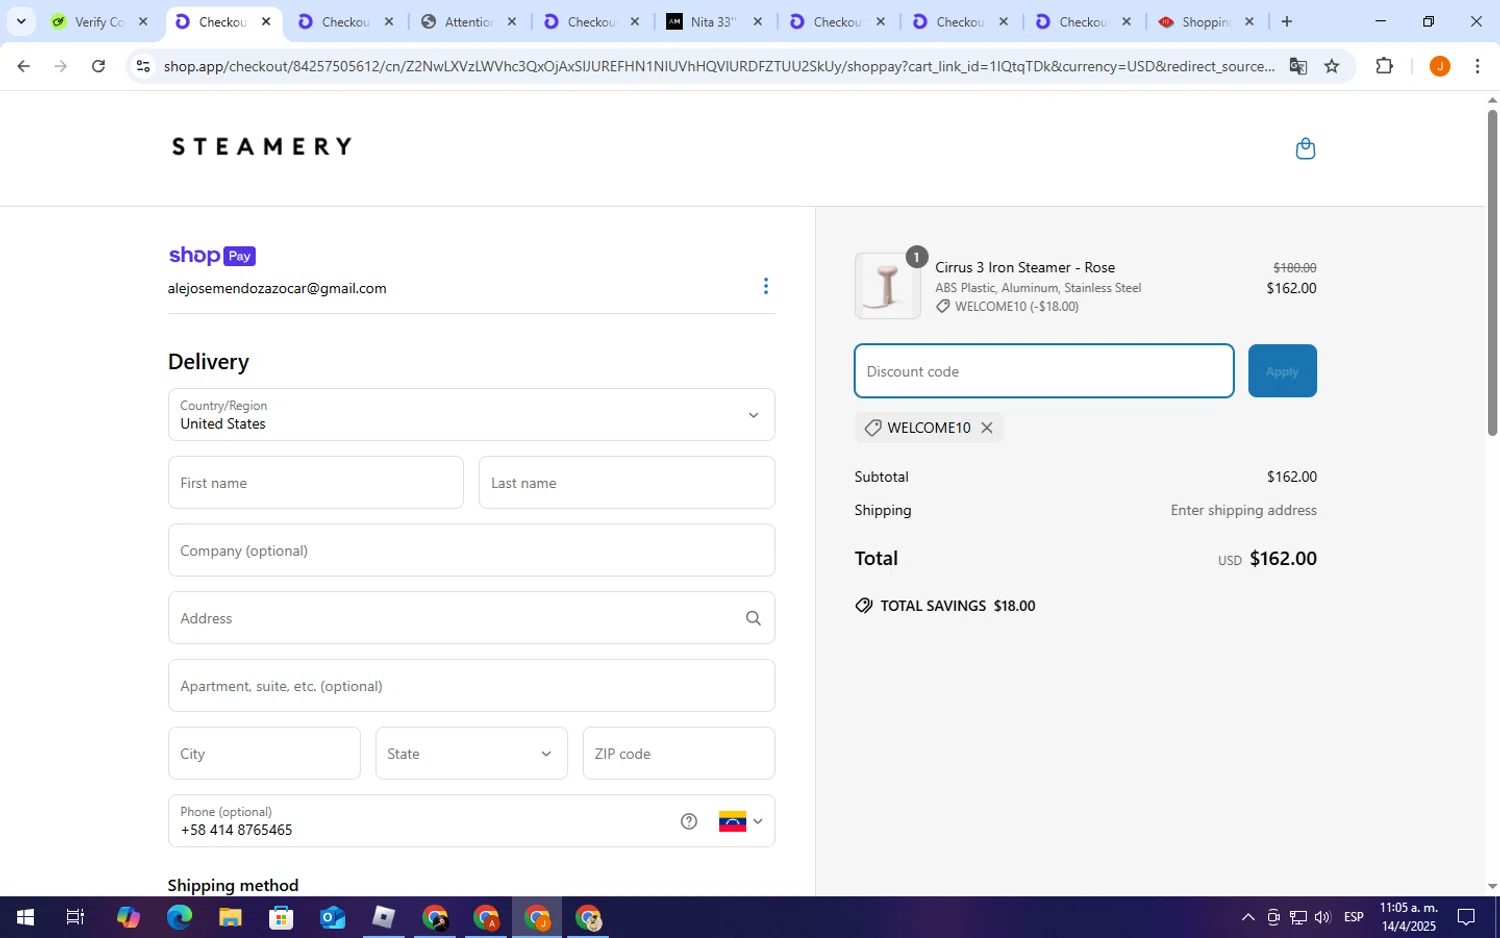The width and height of the screenshot is (1500, 938).
Task: Open Outlook from taskbar
Action: click(332, 917)
